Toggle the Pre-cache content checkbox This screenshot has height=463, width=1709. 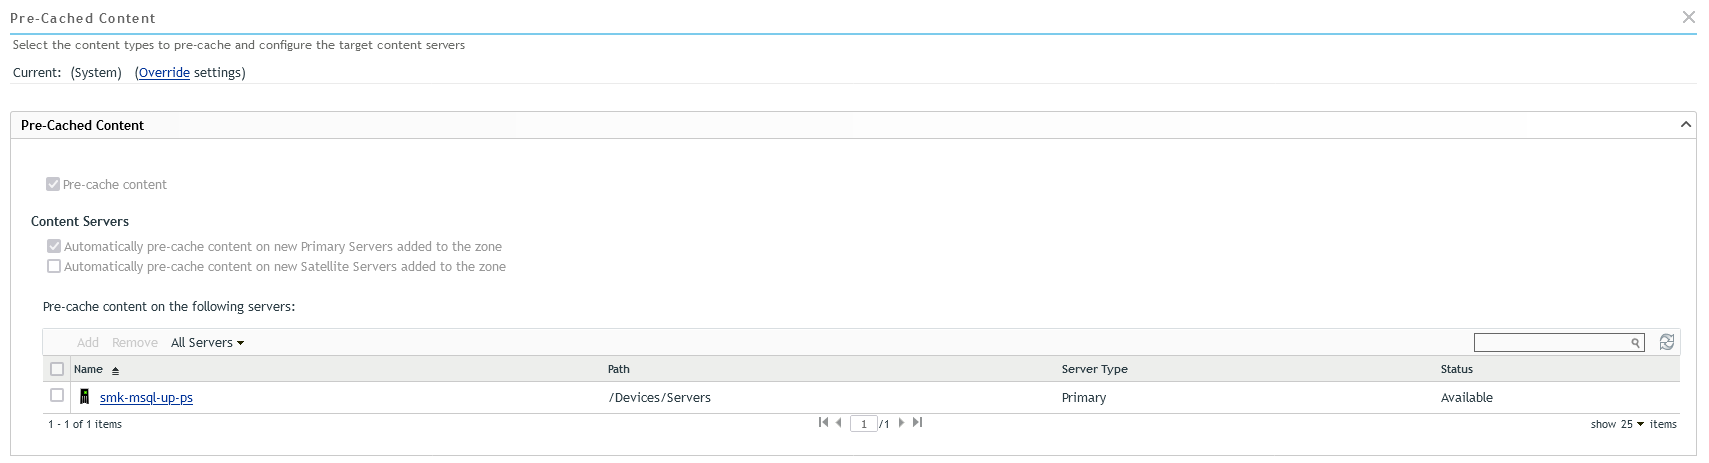53,184
